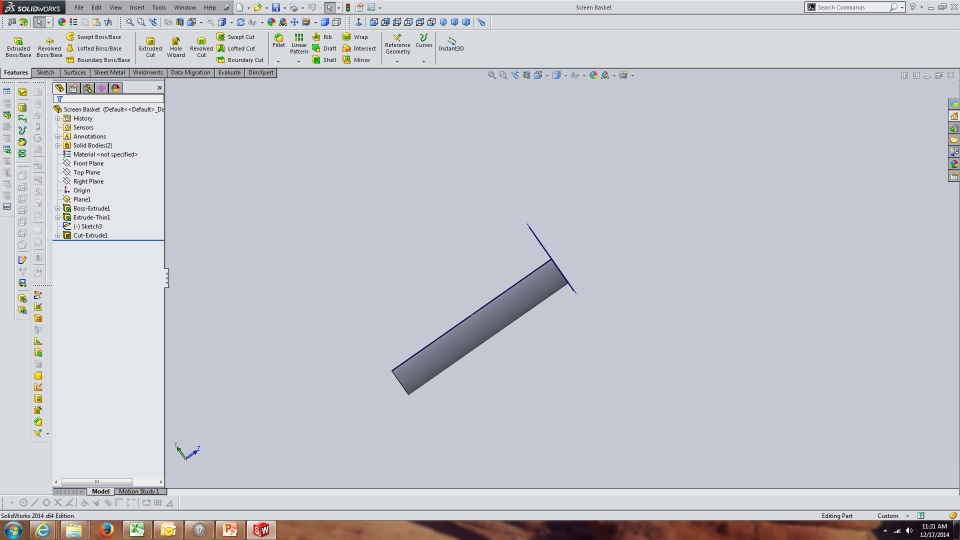Select Material <not specified> item

pos(100,154)
